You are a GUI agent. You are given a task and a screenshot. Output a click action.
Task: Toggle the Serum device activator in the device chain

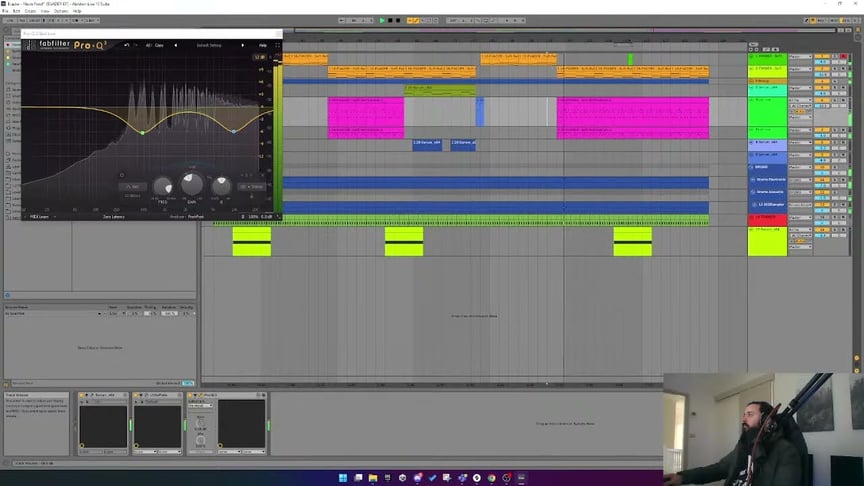click(82, 395)
